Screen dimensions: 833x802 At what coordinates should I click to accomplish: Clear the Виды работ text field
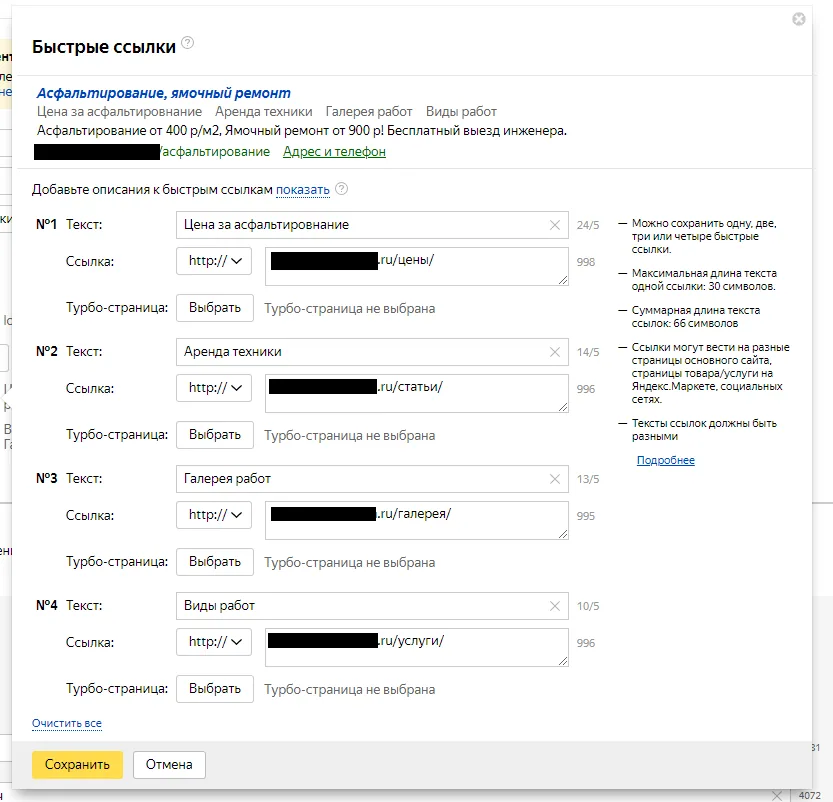coord(555,606)
